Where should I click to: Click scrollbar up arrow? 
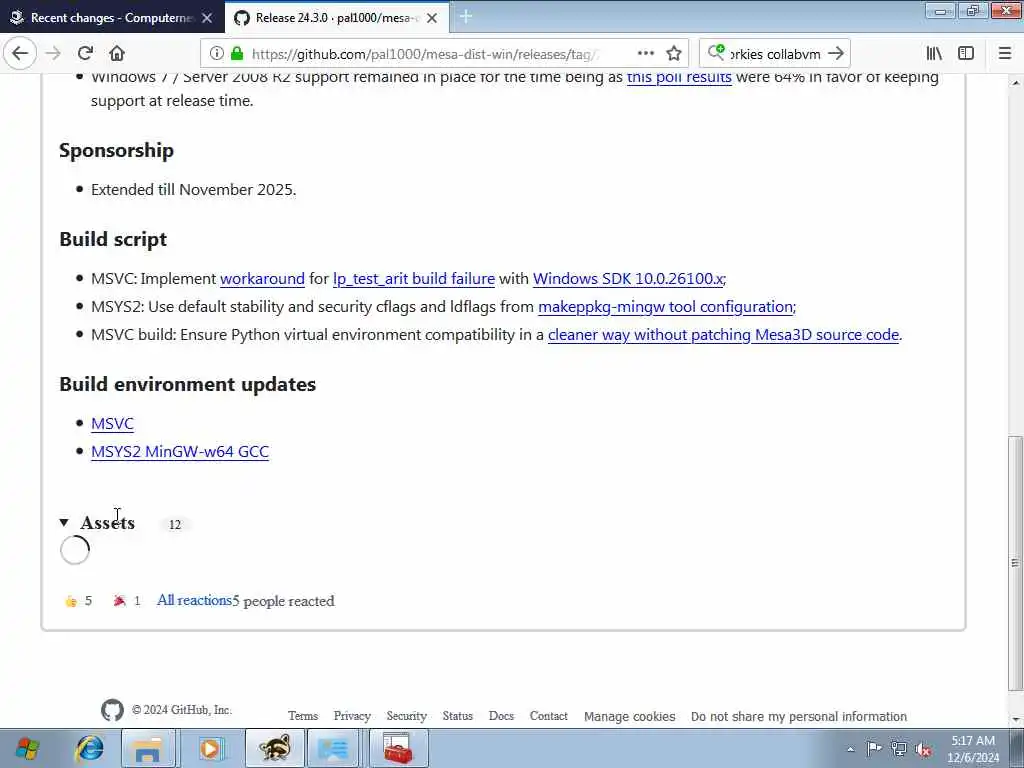(1015, 83)
